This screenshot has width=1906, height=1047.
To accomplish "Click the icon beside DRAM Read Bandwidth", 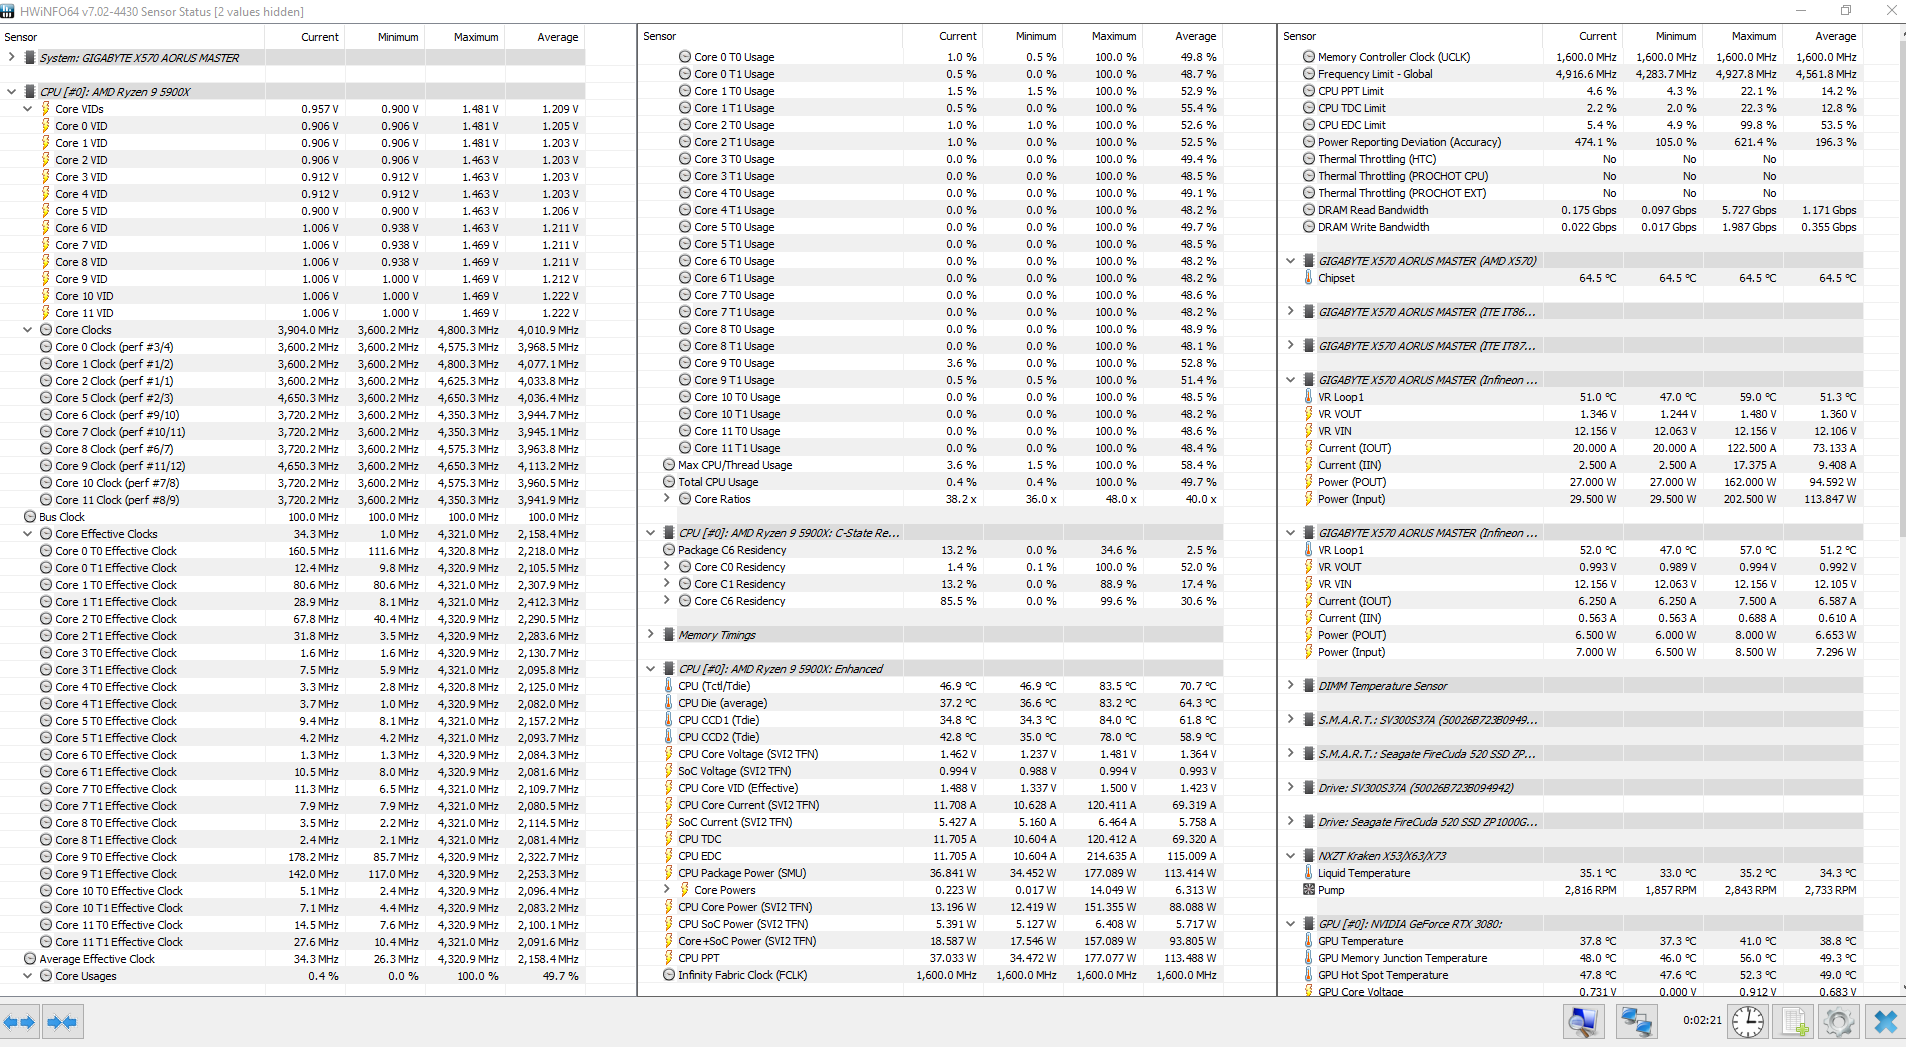I will coord(1308,210).
